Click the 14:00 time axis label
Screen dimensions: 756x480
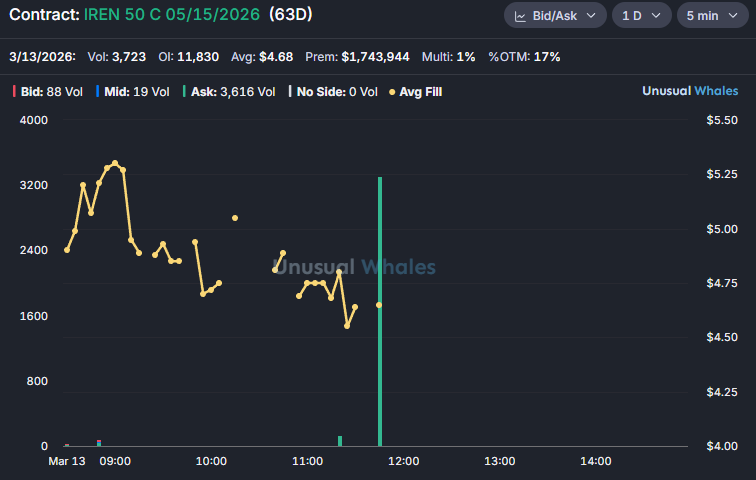click(x=595, y=461)
